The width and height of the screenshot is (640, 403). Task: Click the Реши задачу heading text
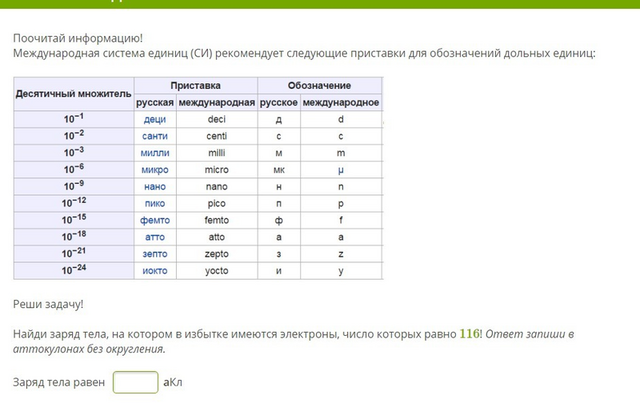(48, 304)
